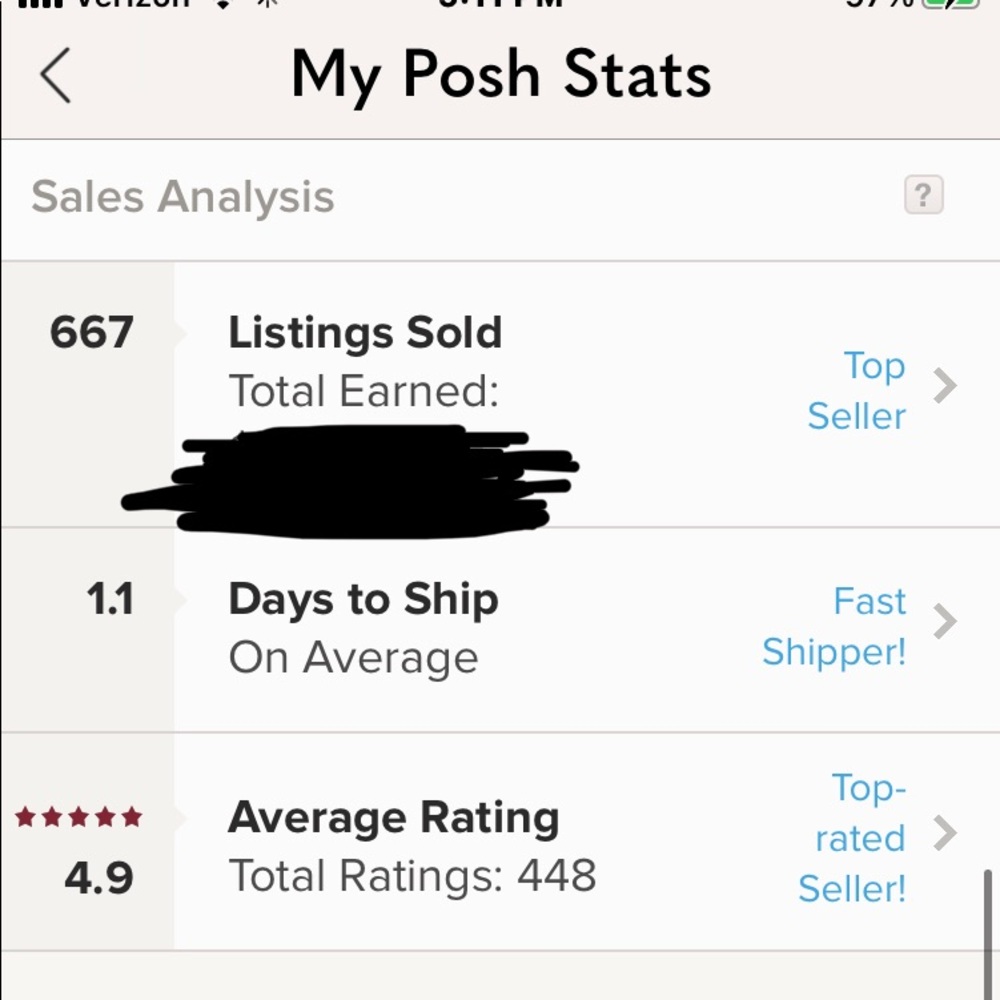Tap the Total Ratings: 448 text
This screenshot has height=1000, width=1000.
pos(412,876)
